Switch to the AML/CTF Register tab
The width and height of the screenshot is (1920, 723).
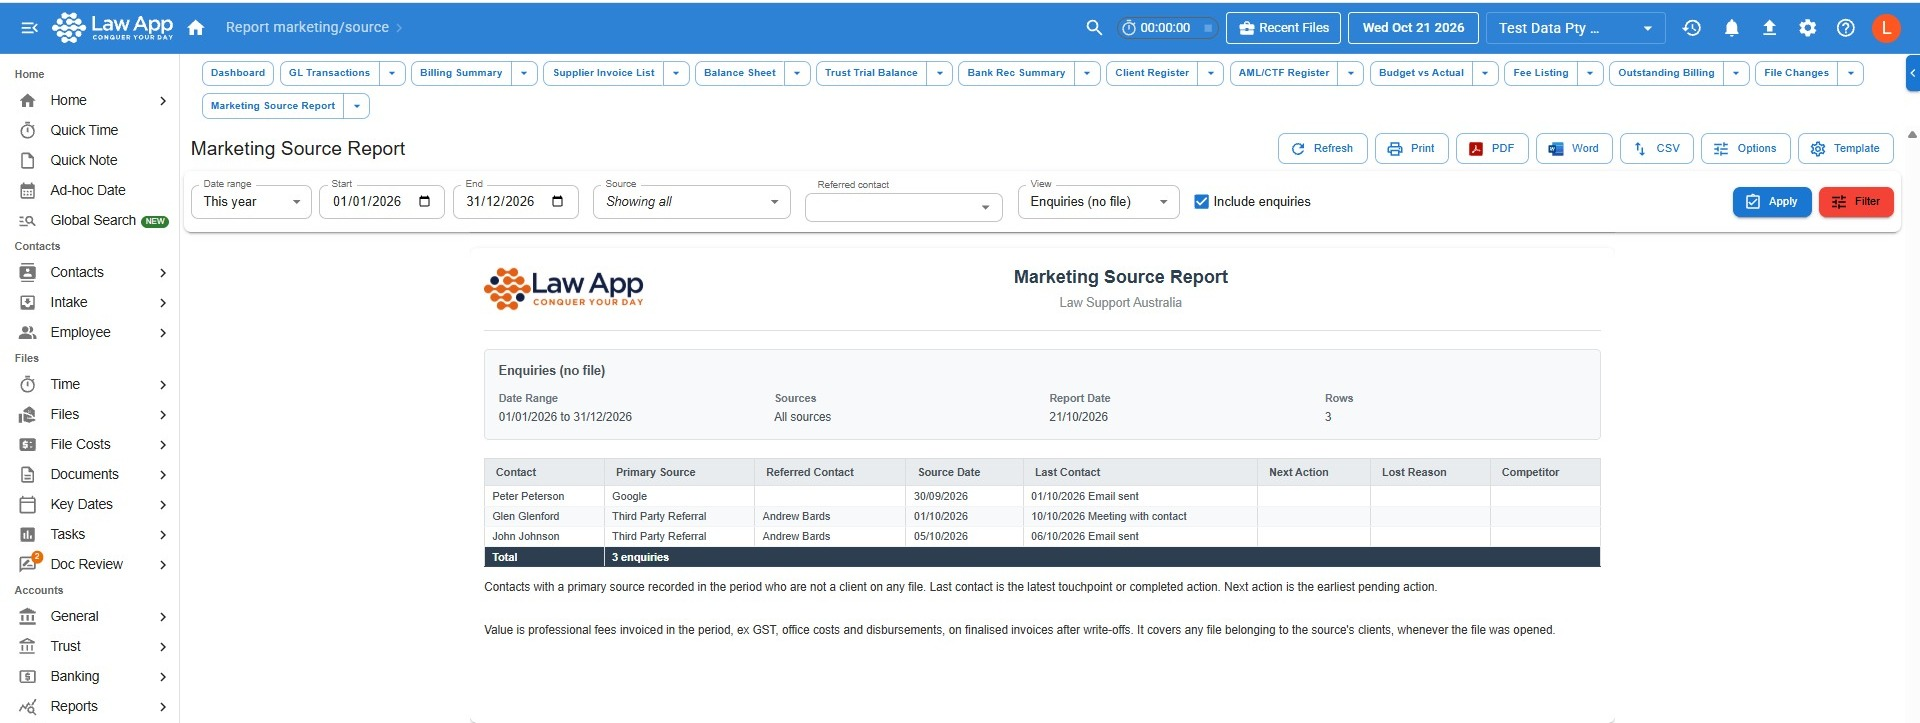(1283, 73)
